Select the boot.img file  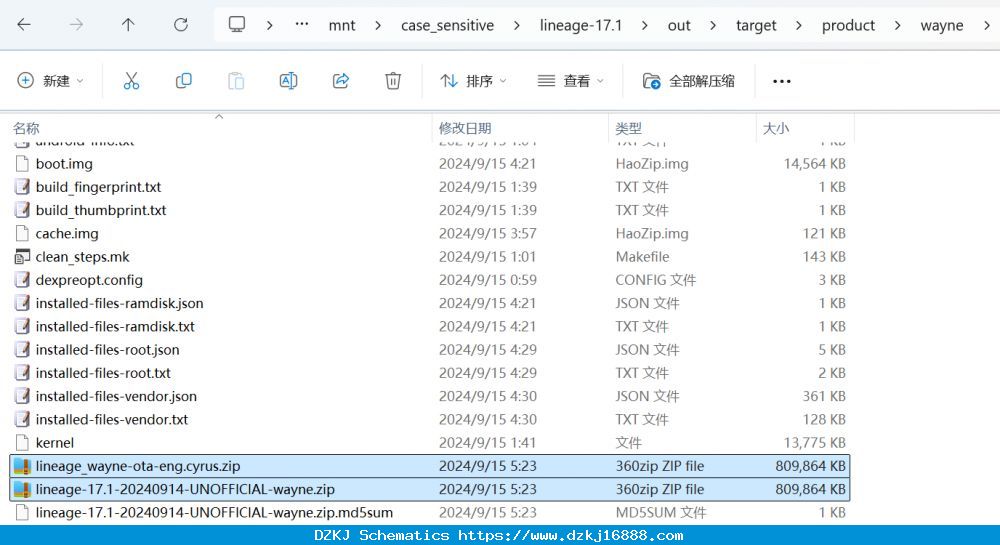tap(430, 164)
